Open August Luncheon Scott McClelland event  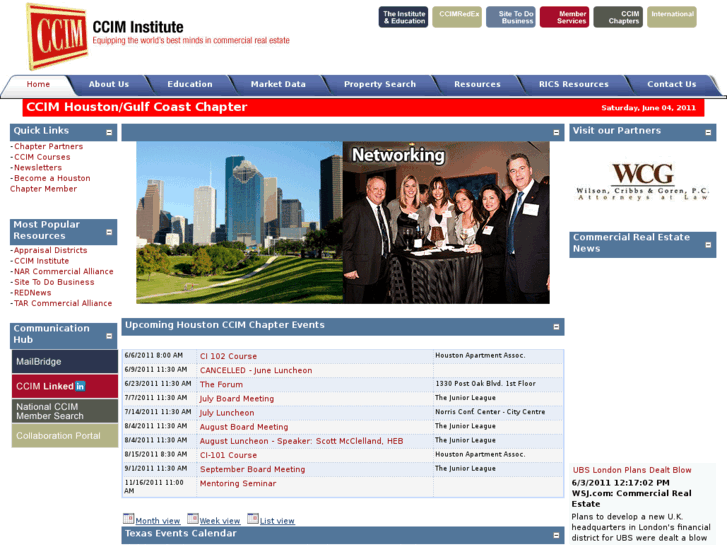click(301, 441)
